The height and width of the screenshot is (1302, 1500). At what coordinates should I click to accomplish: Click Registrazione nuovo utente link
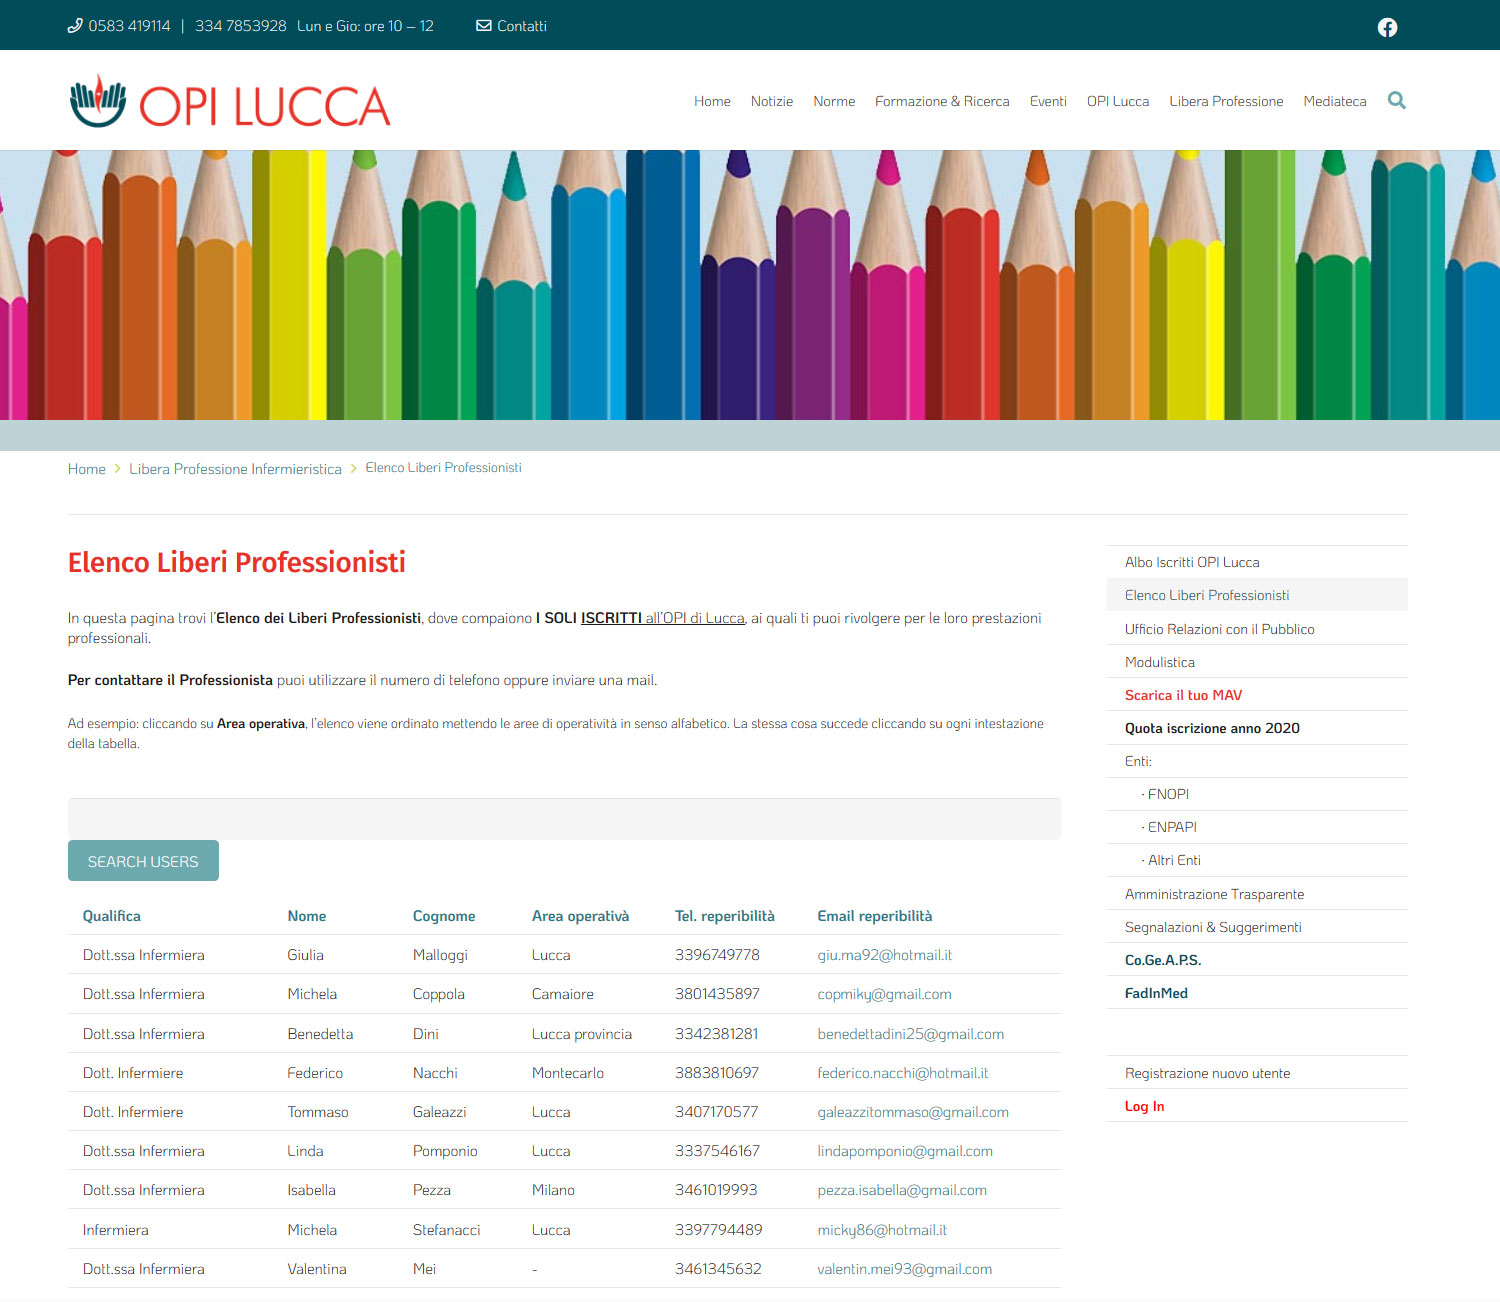pos(1207,1073)
